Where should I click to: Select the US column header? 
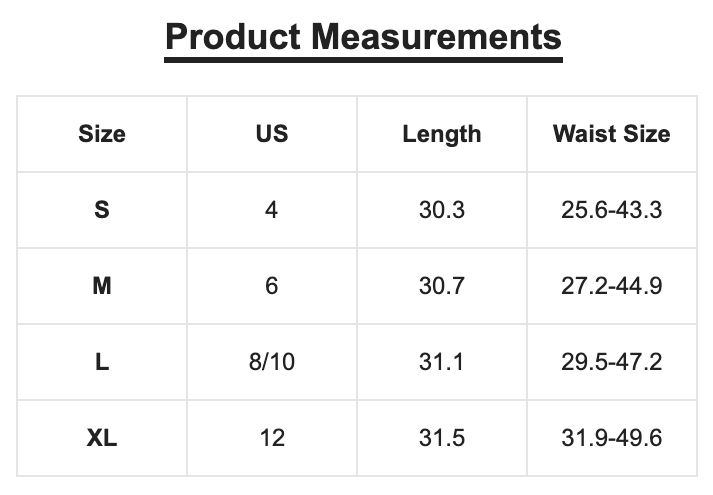pyautogui.click(x=272, y=134)
